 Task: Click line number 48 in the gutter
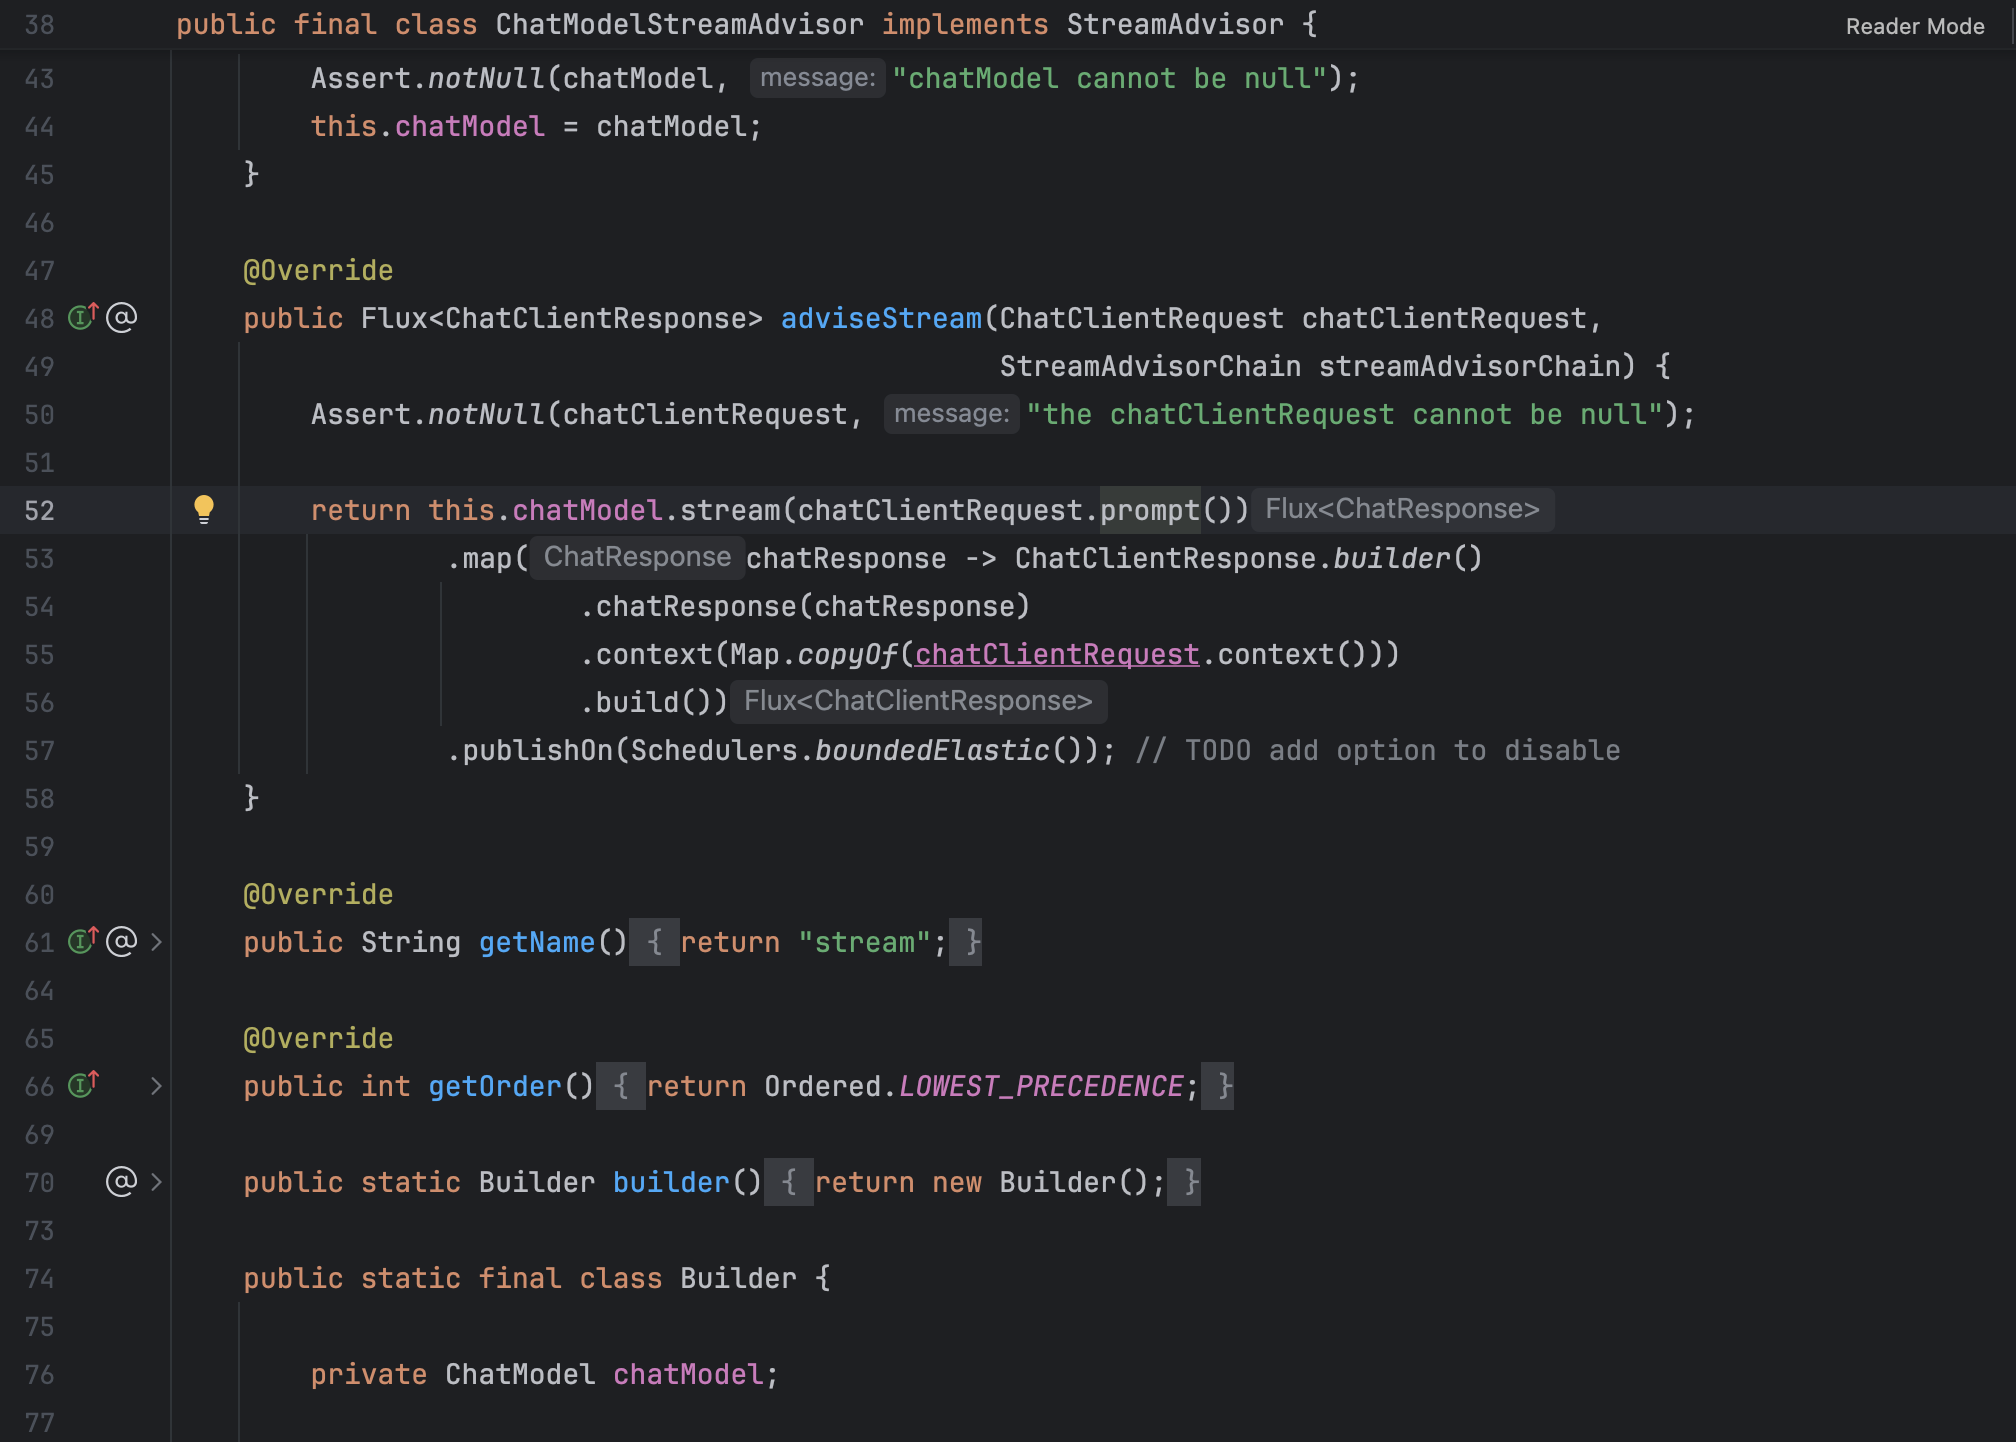coord(39,319)
